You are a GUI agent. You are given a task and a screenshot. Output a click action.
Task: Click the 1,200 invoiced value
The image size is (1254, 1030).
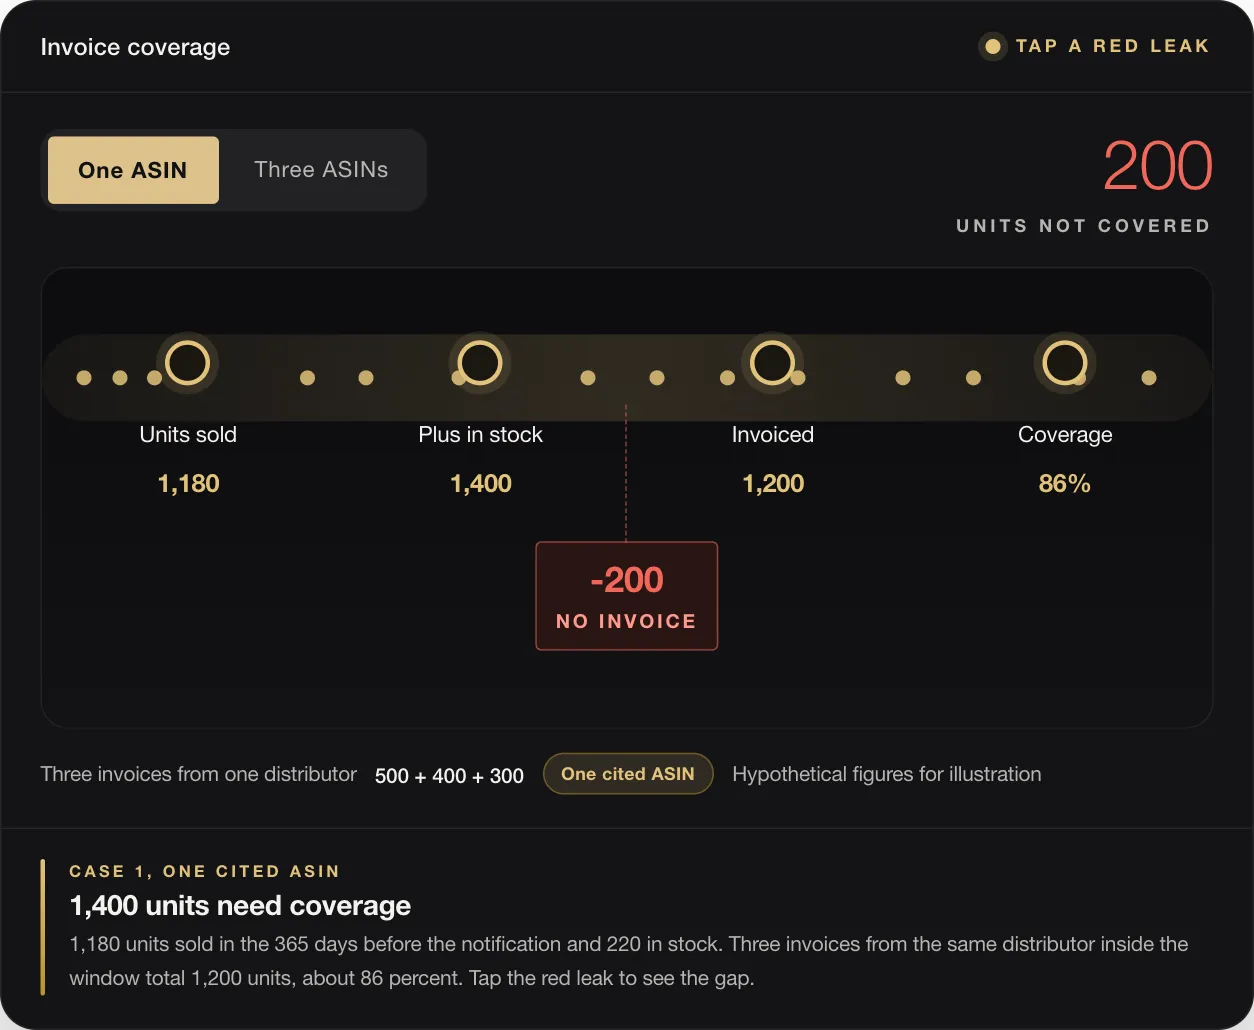coord(773,484)
